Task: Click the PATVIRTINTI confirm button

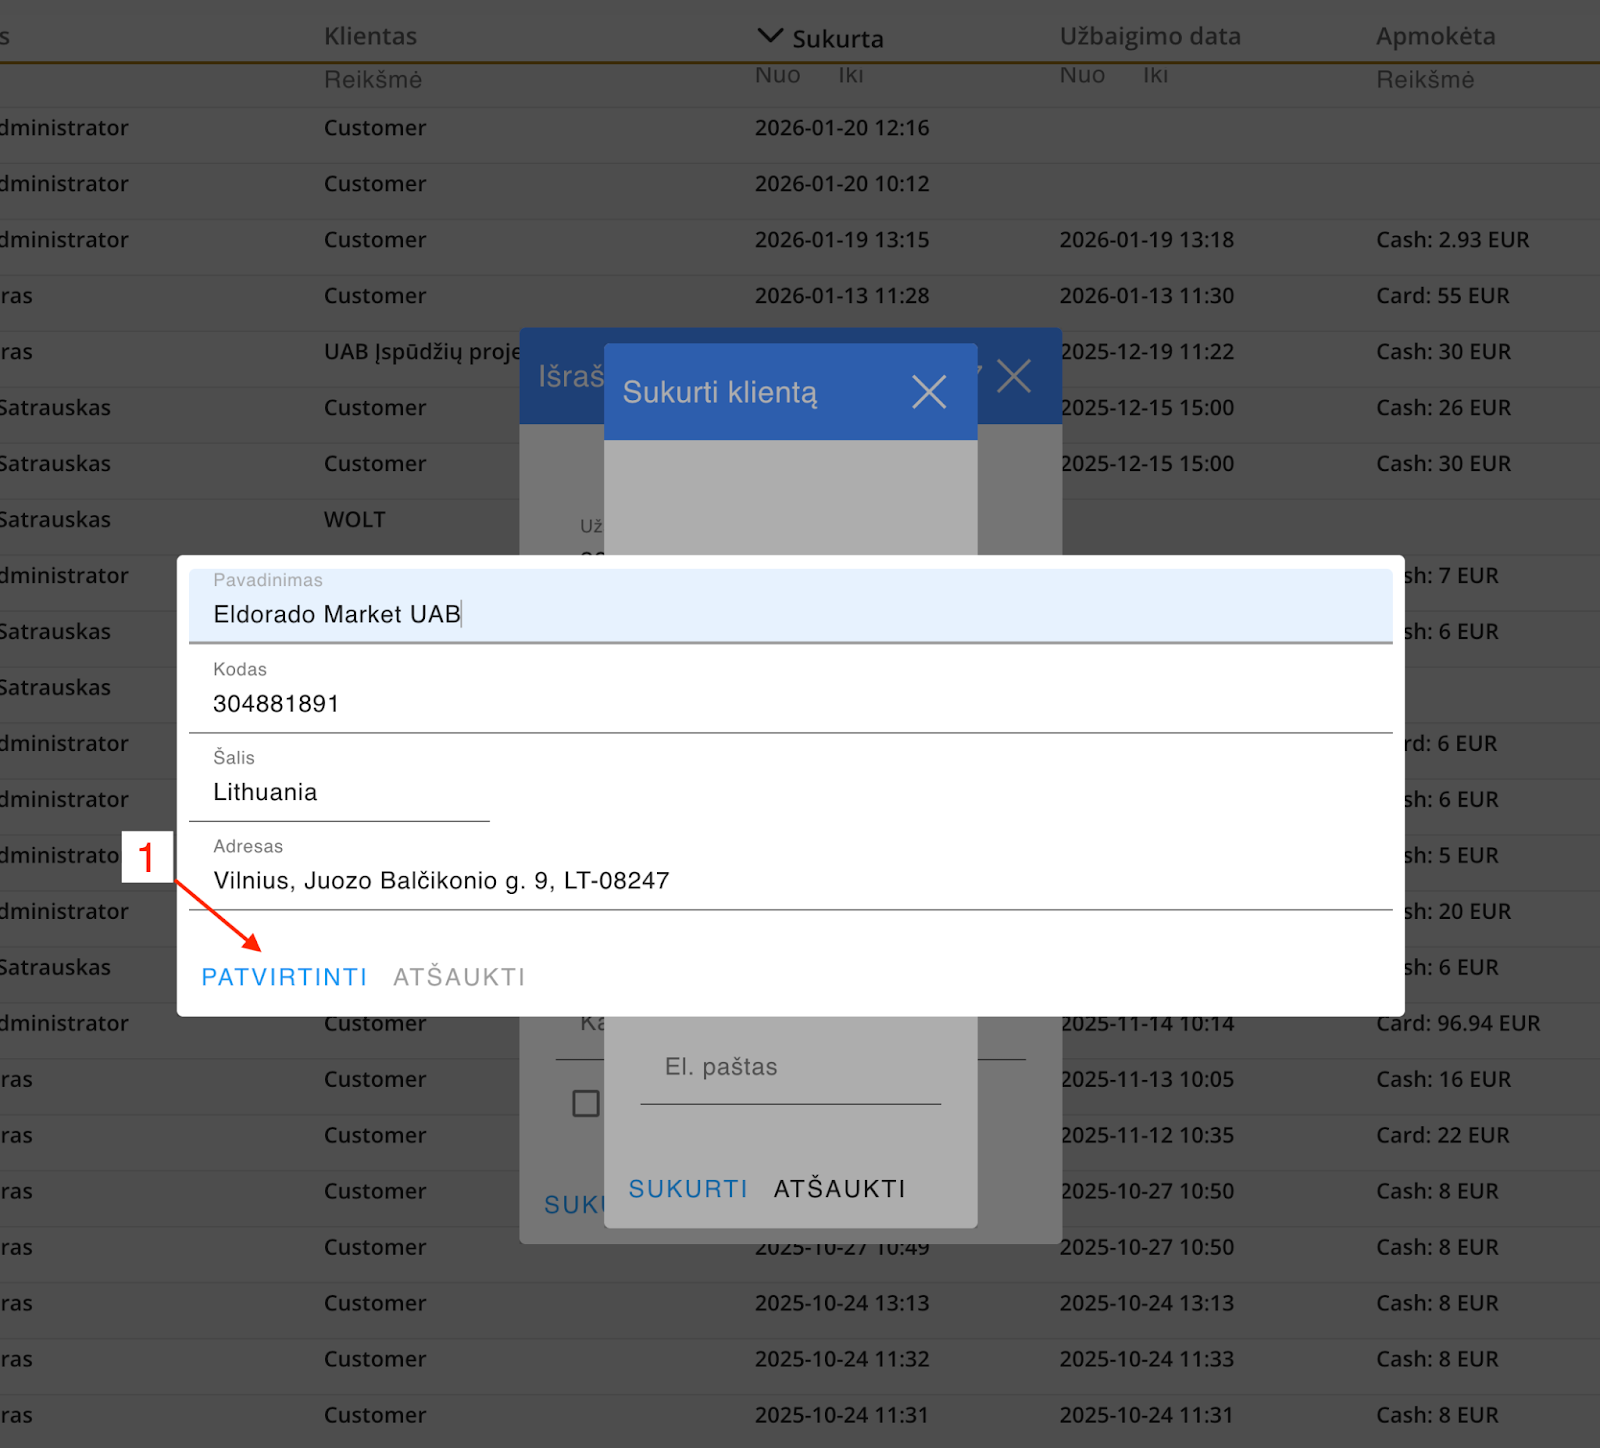Action: click(x=284, y=977)
